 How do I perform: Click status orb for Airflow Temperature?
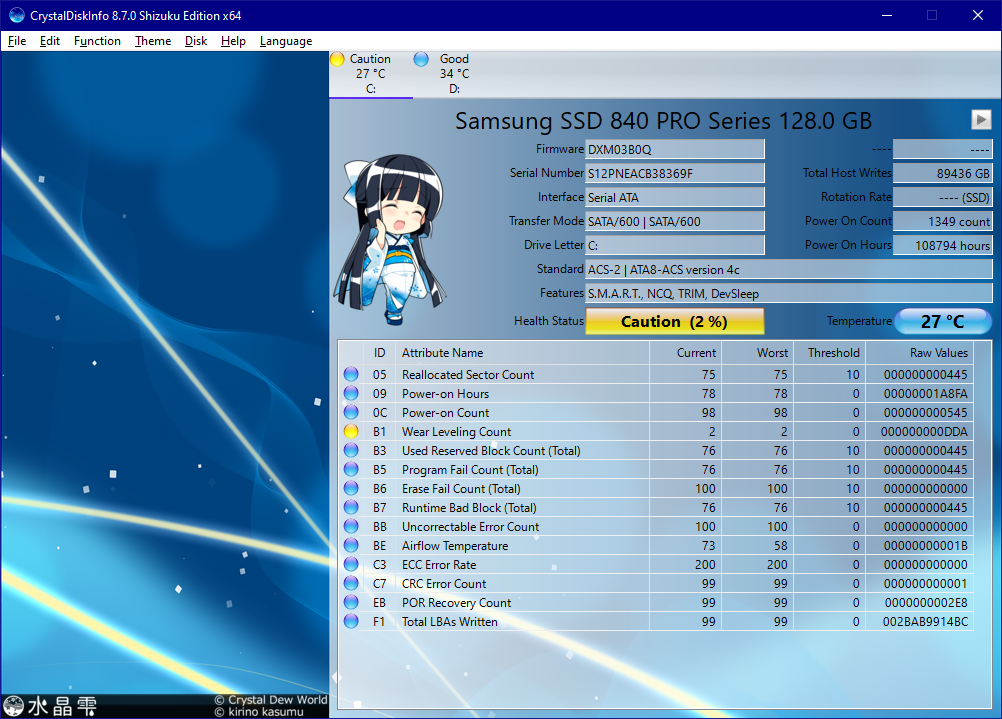351,545
